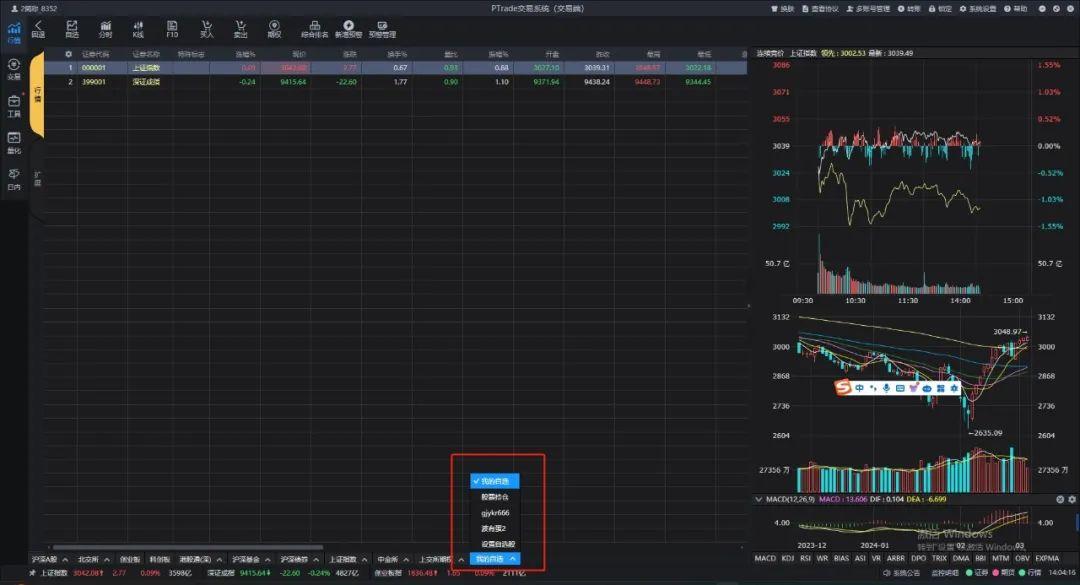Image resolution: width=1080 pixels, height=585 pixels.
Task: Toggle the checked 我的自选 watchlist entry
Action: pyautogui.click(x=493, y=481)
